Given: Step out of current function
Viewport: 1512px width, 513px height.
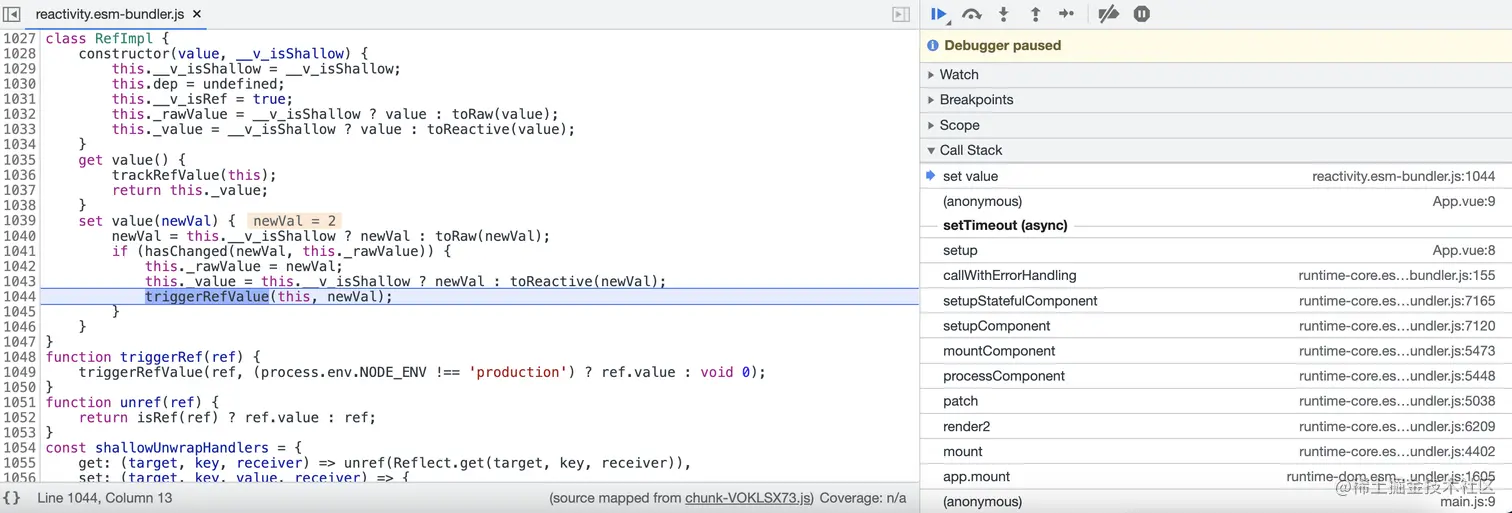Looking at the screenshot, I should coord(1035,14).
